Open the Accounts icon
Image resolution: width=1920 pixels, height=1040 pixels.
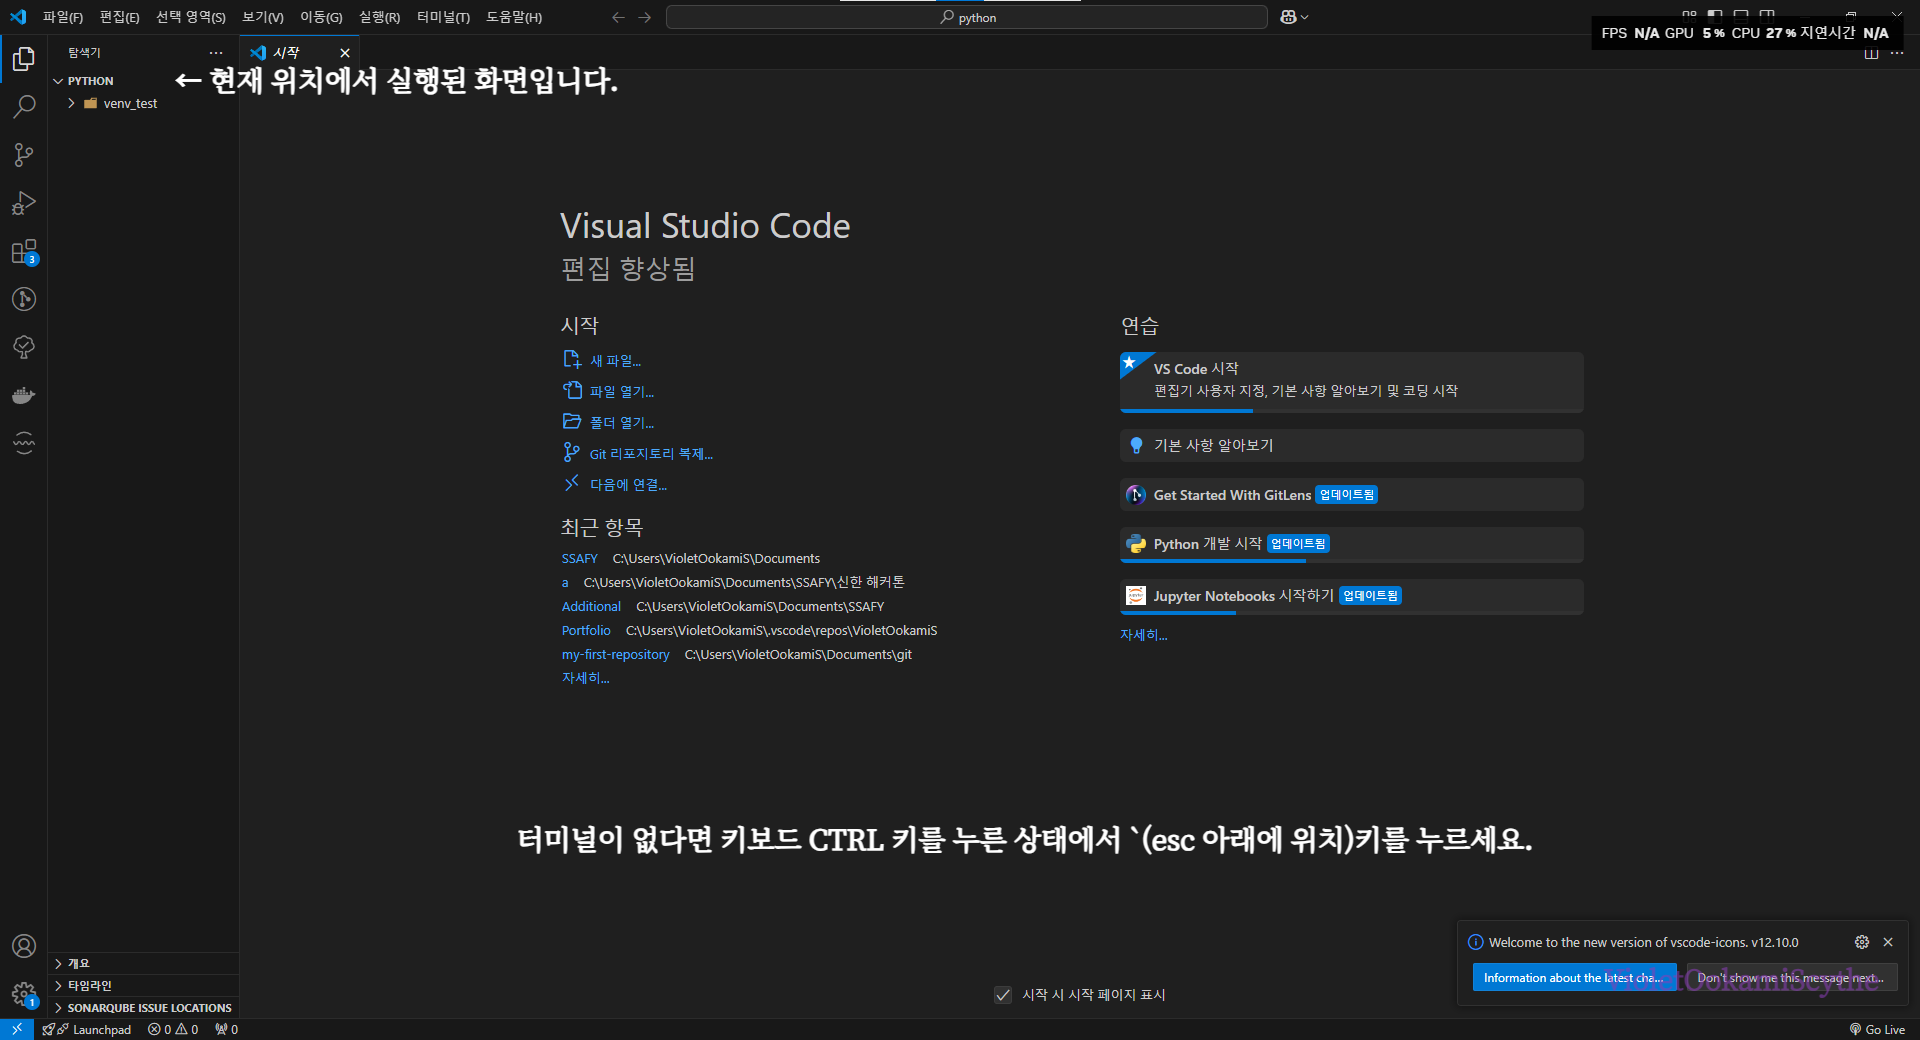24,946
